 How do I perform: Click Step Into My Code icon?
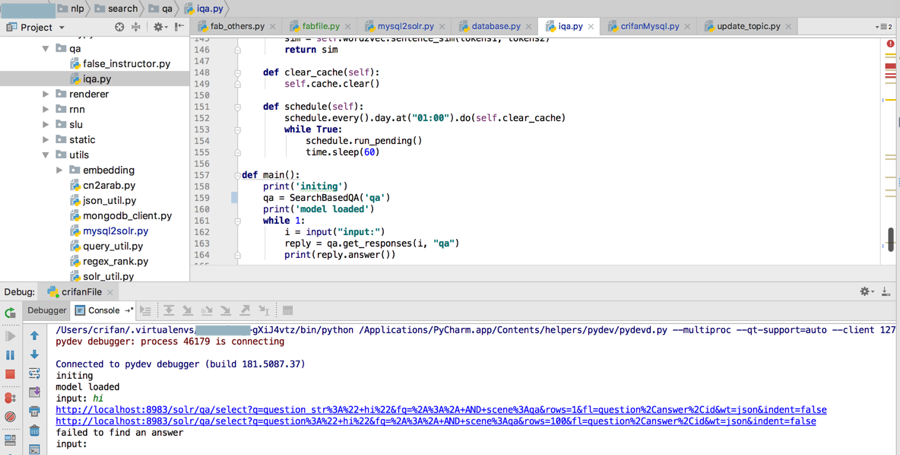pos(207,311)
